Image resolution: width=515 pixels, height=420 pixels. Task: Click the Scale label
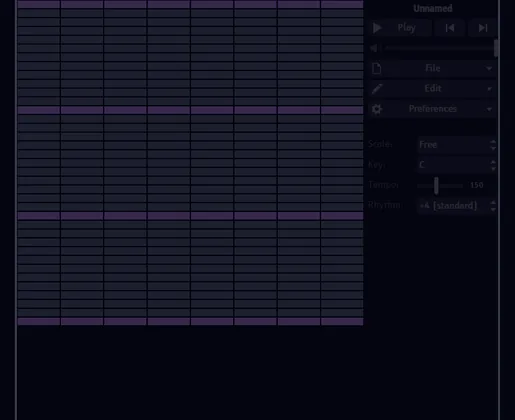pos(380,144)
